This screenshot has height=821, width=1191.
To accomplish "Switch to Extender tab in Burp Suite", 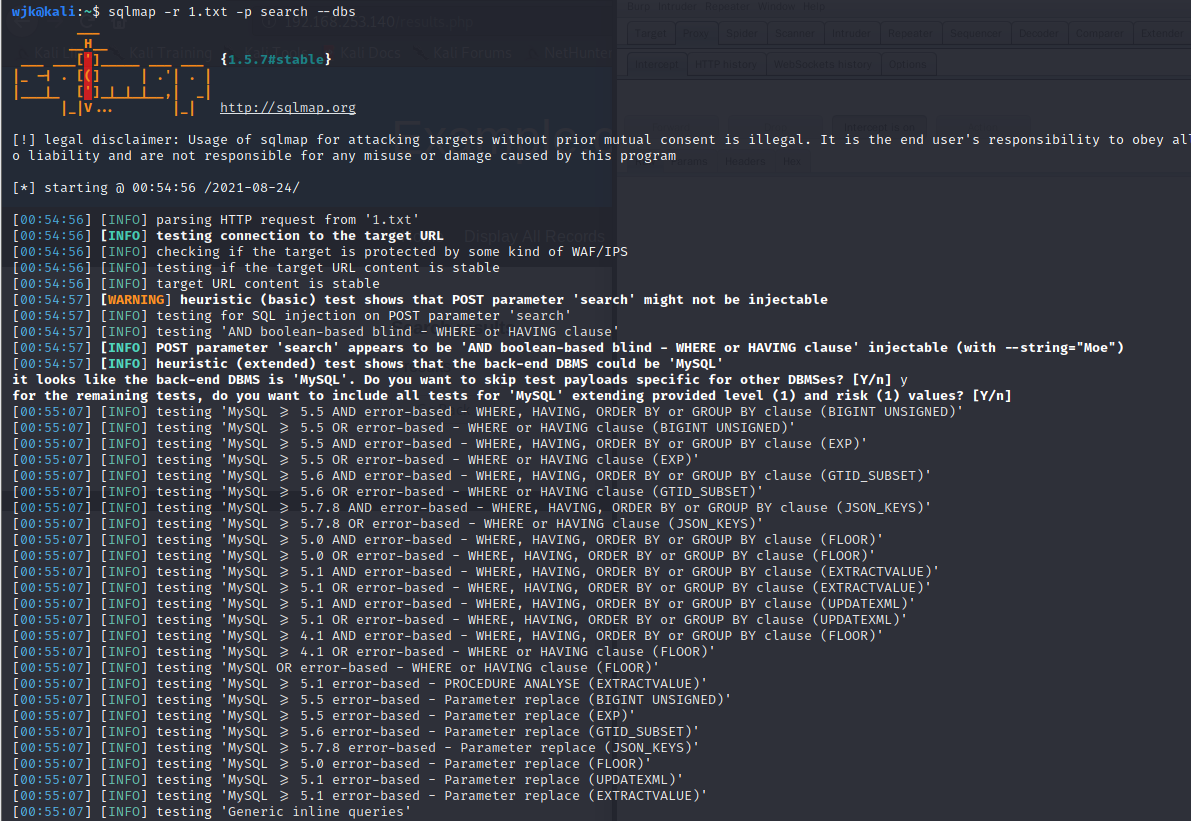I will click(1161, 33).
